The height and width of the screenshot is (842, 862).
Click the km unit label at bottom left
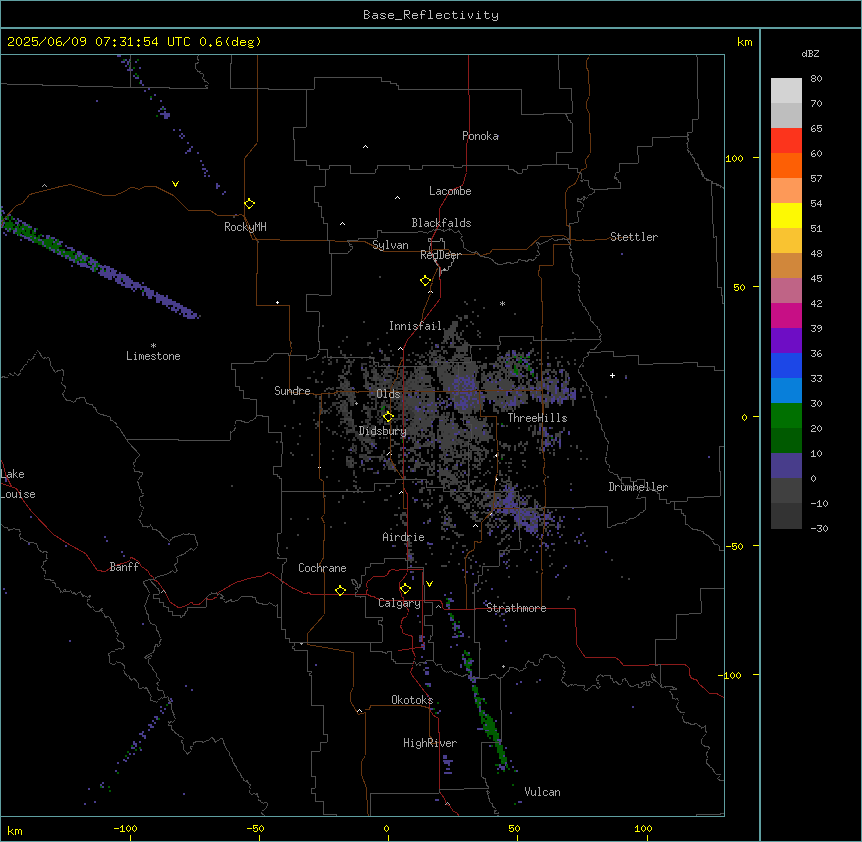15,830
